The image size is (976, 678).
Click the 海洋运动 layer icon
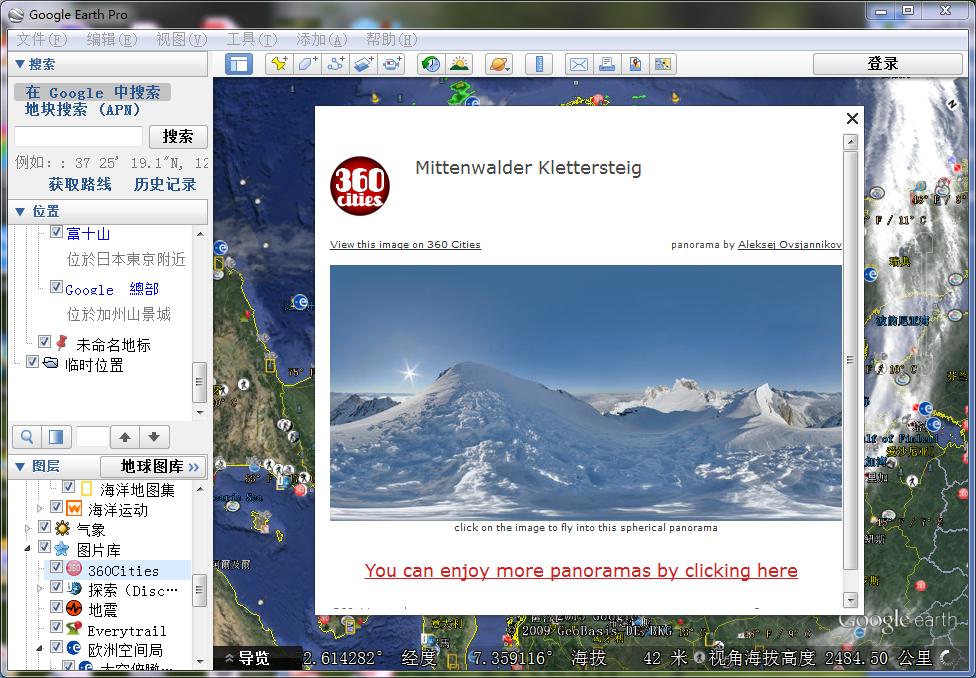74,508
